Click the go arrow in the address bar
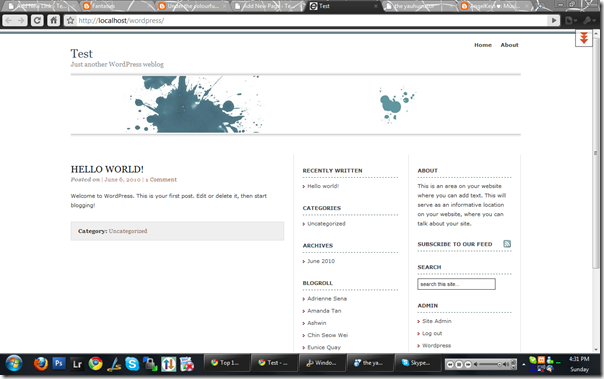This screenshot has width=604, height=379. (x=554, y=20)
